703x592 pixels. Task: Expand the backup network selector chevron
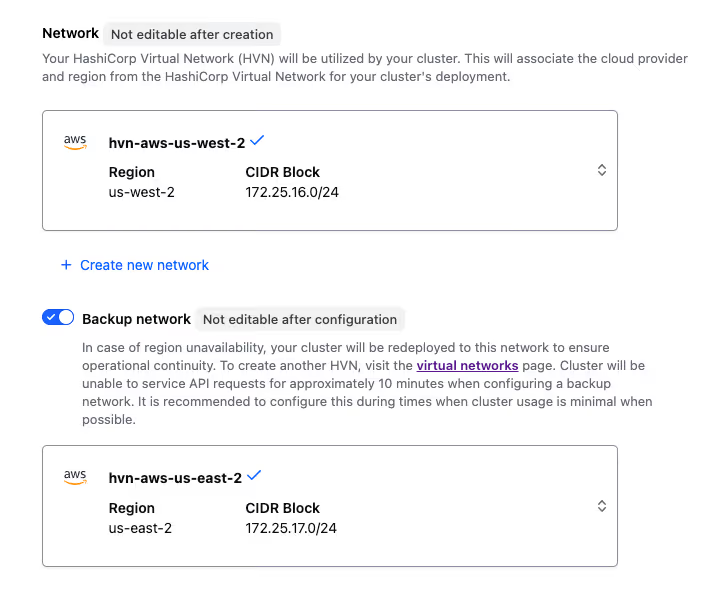pyautogui.click(x=601, y=506)
